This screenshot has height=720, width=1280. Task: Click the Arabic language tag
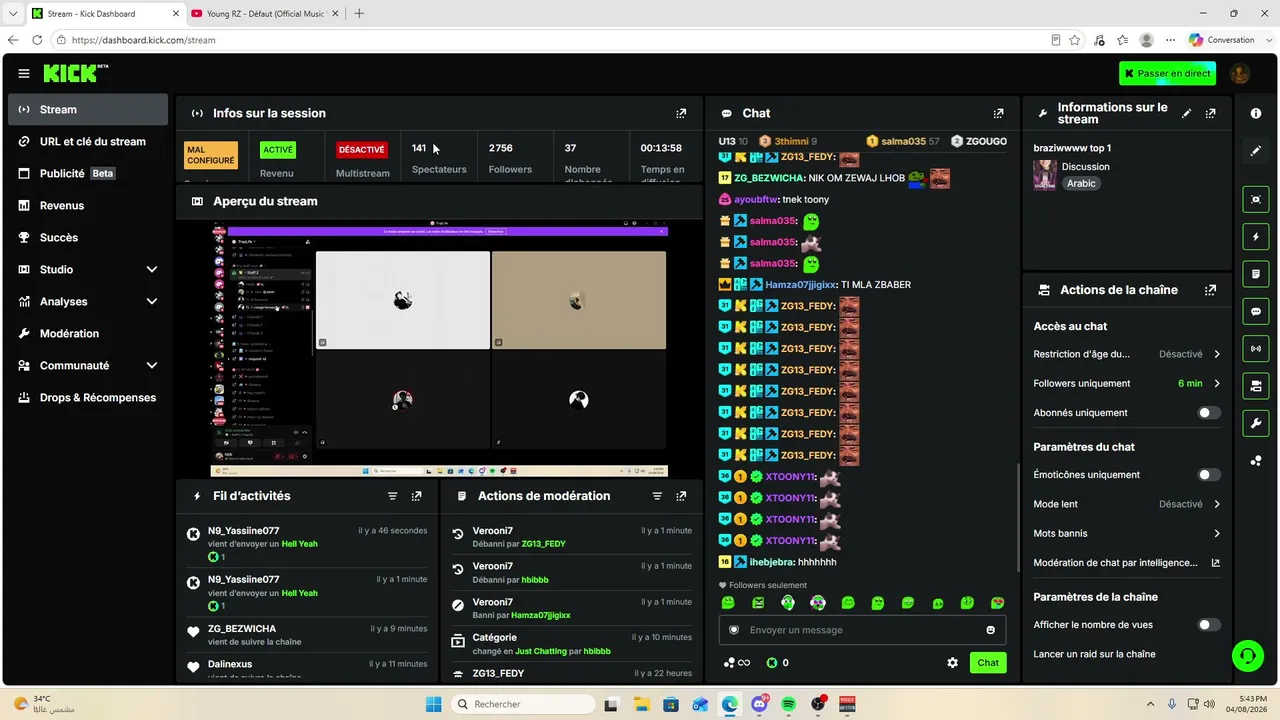(x=1081, y=184)
